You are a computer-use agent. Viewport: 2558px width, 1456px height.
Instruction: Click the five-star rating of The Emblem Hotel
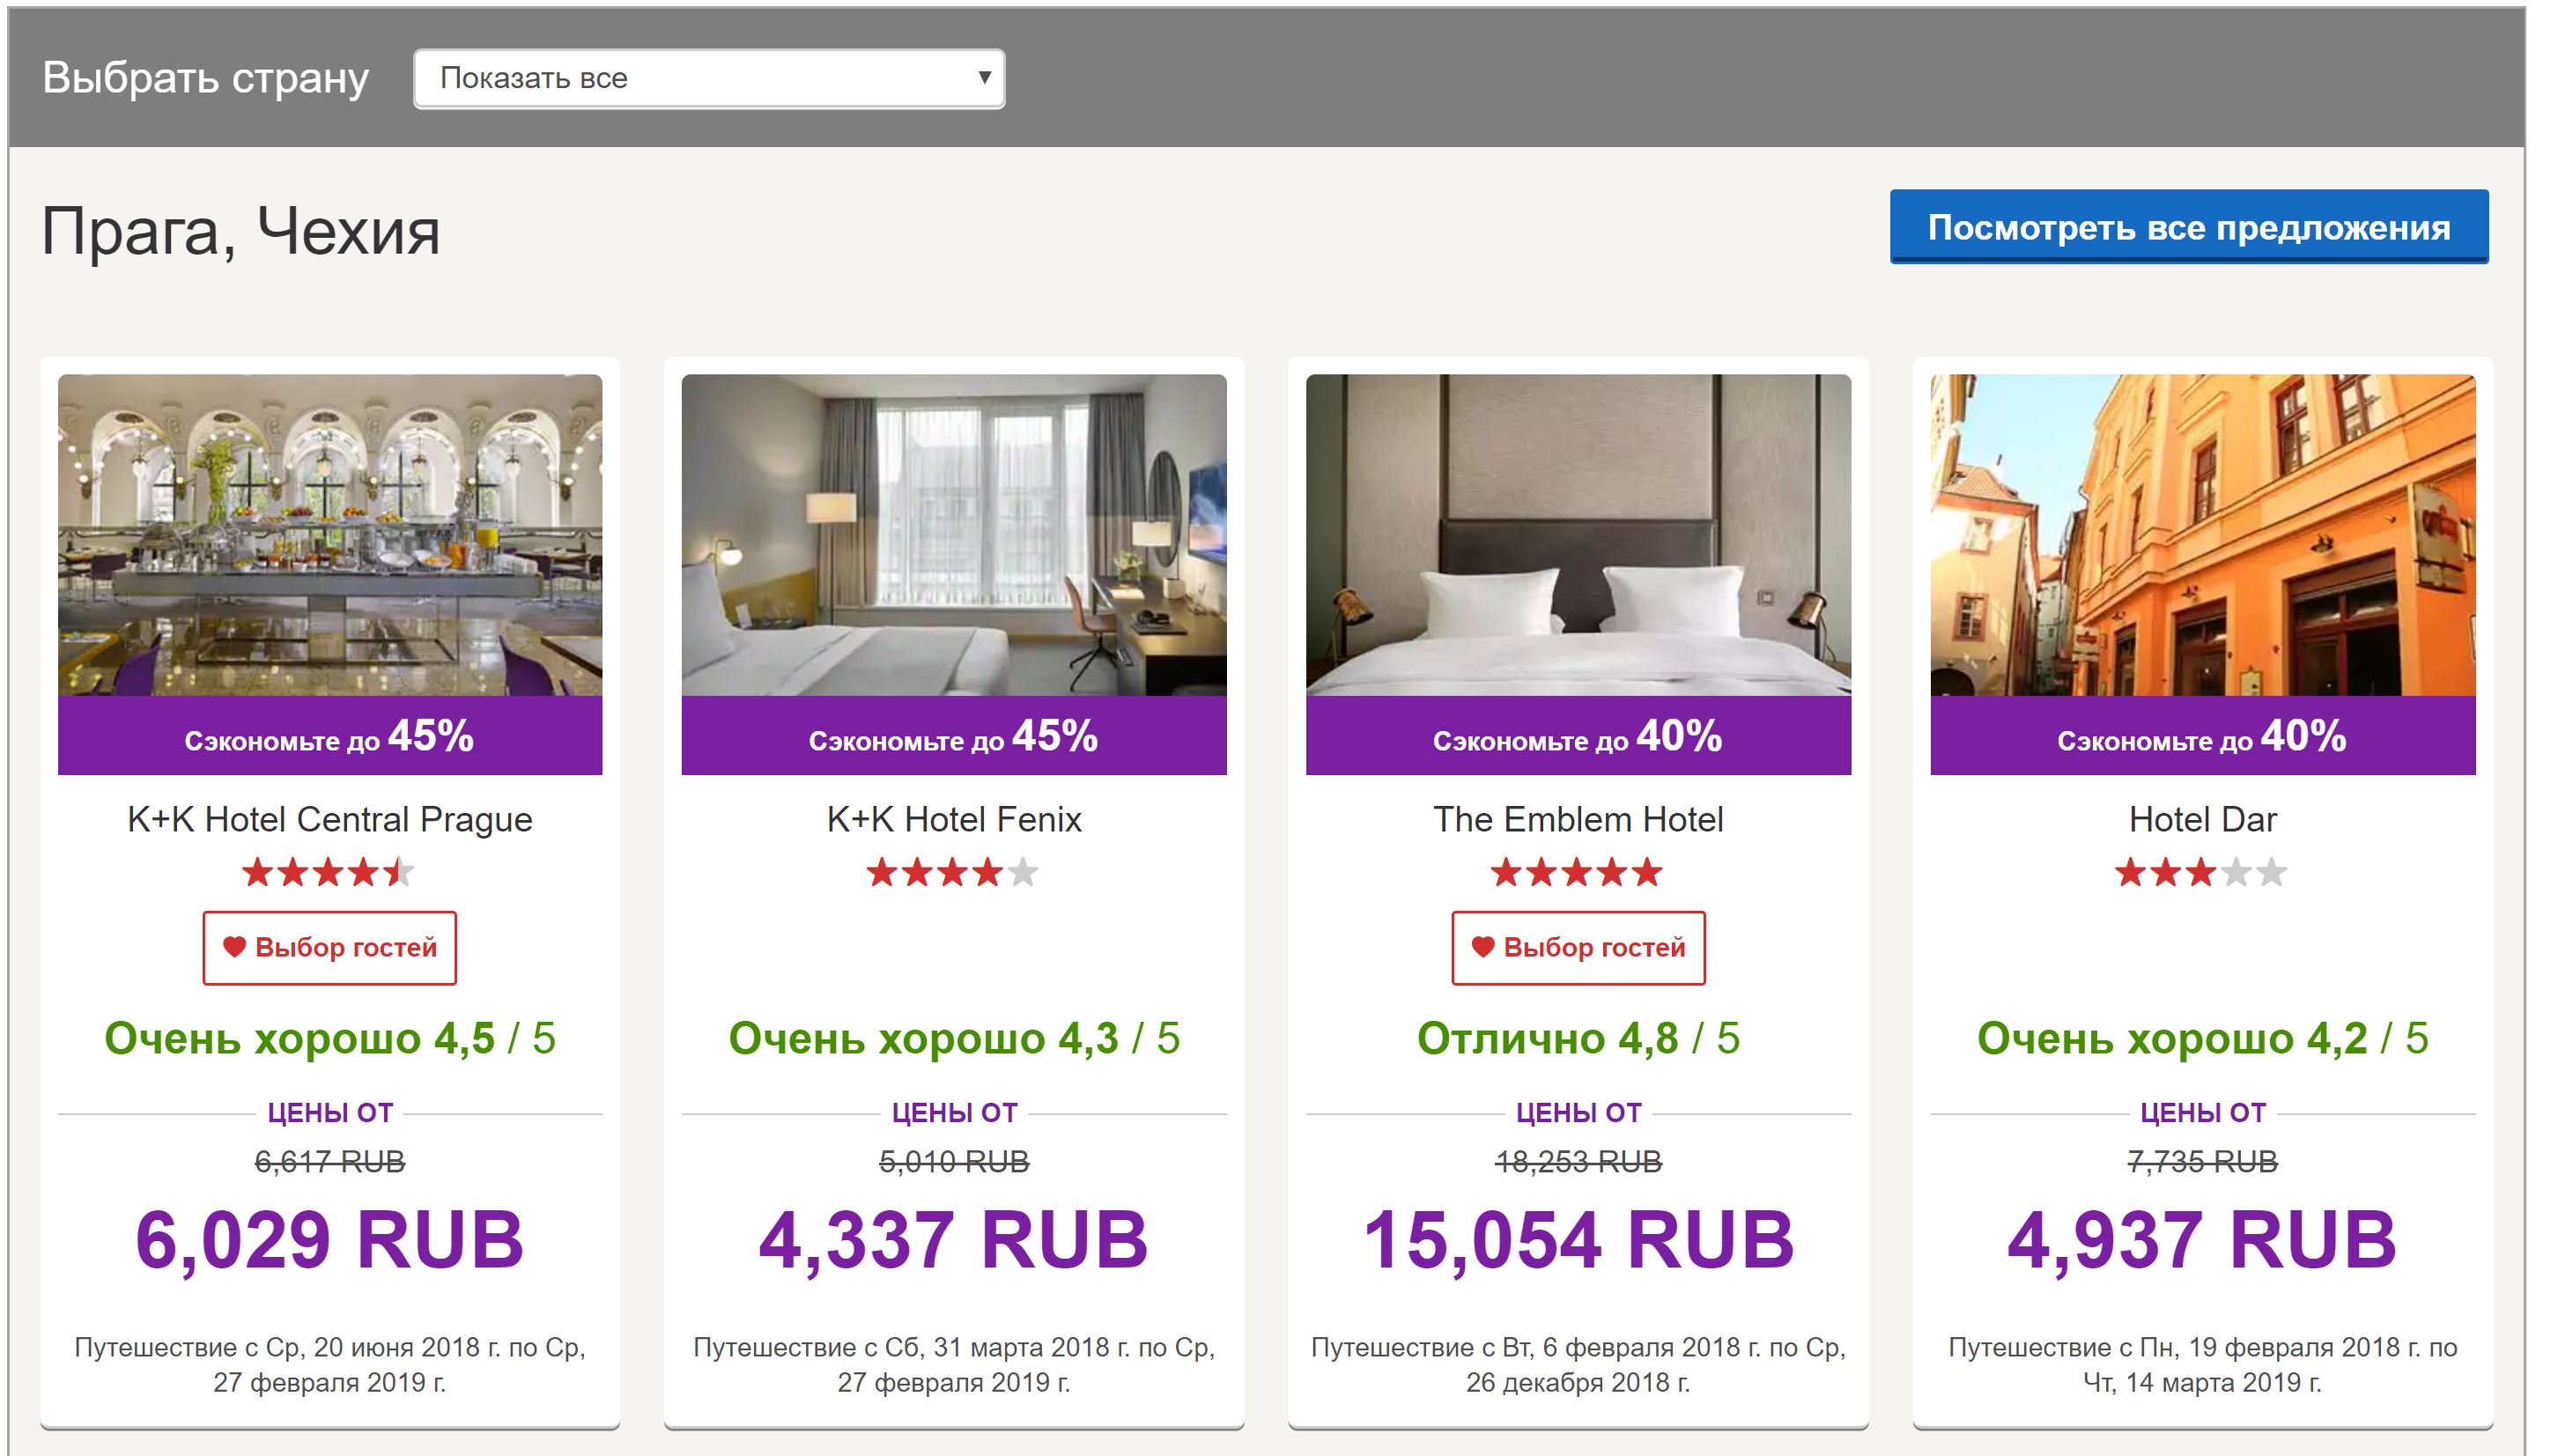click(1576, 873)
